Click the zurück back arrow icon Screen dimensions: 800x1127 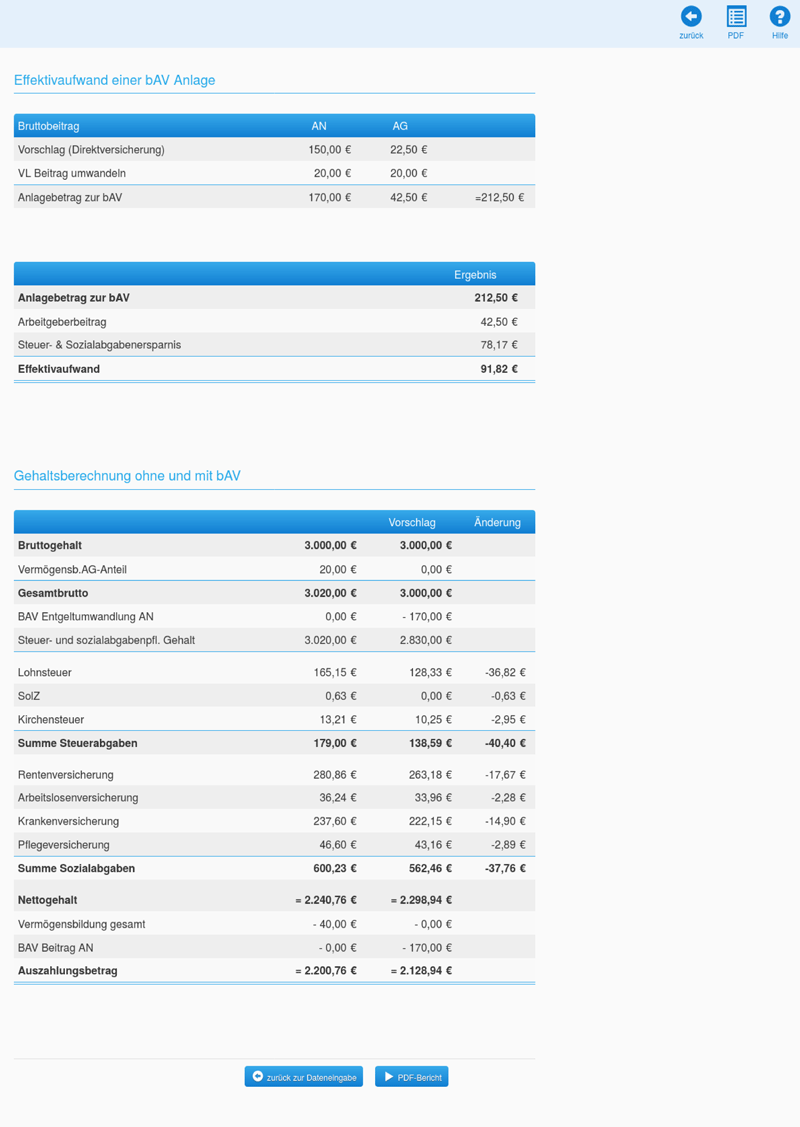pyautogui.click(x=691, y=17)
